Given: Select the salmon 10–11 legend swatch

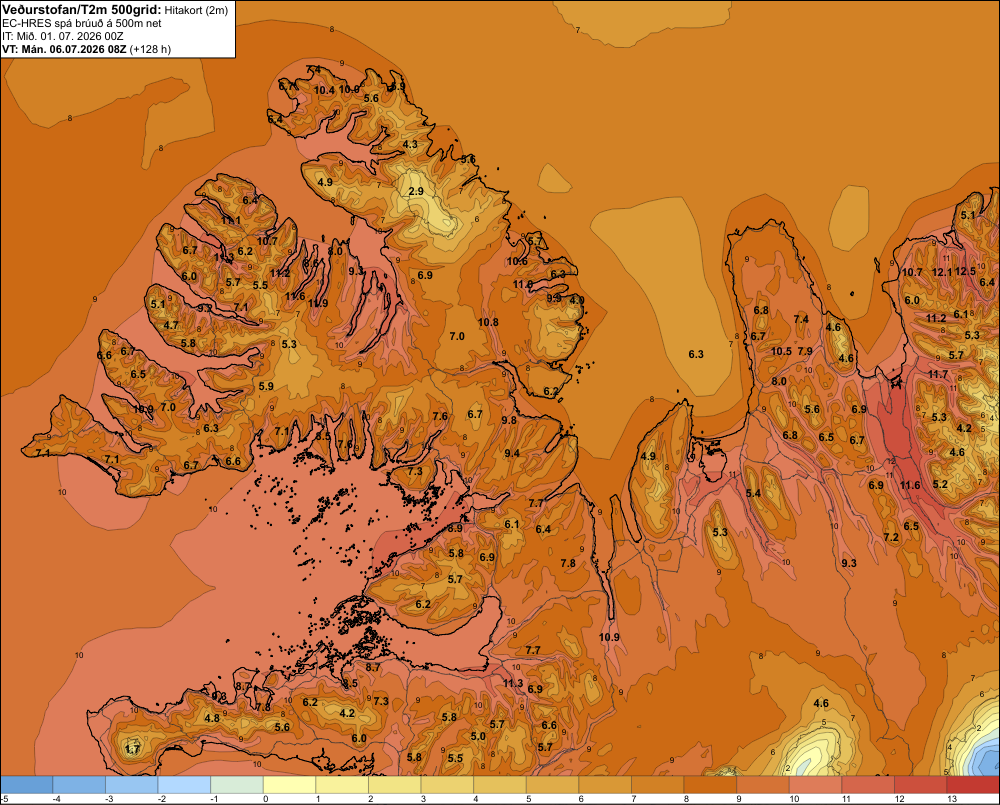Looking at the screenshot, I should [816, 785].
